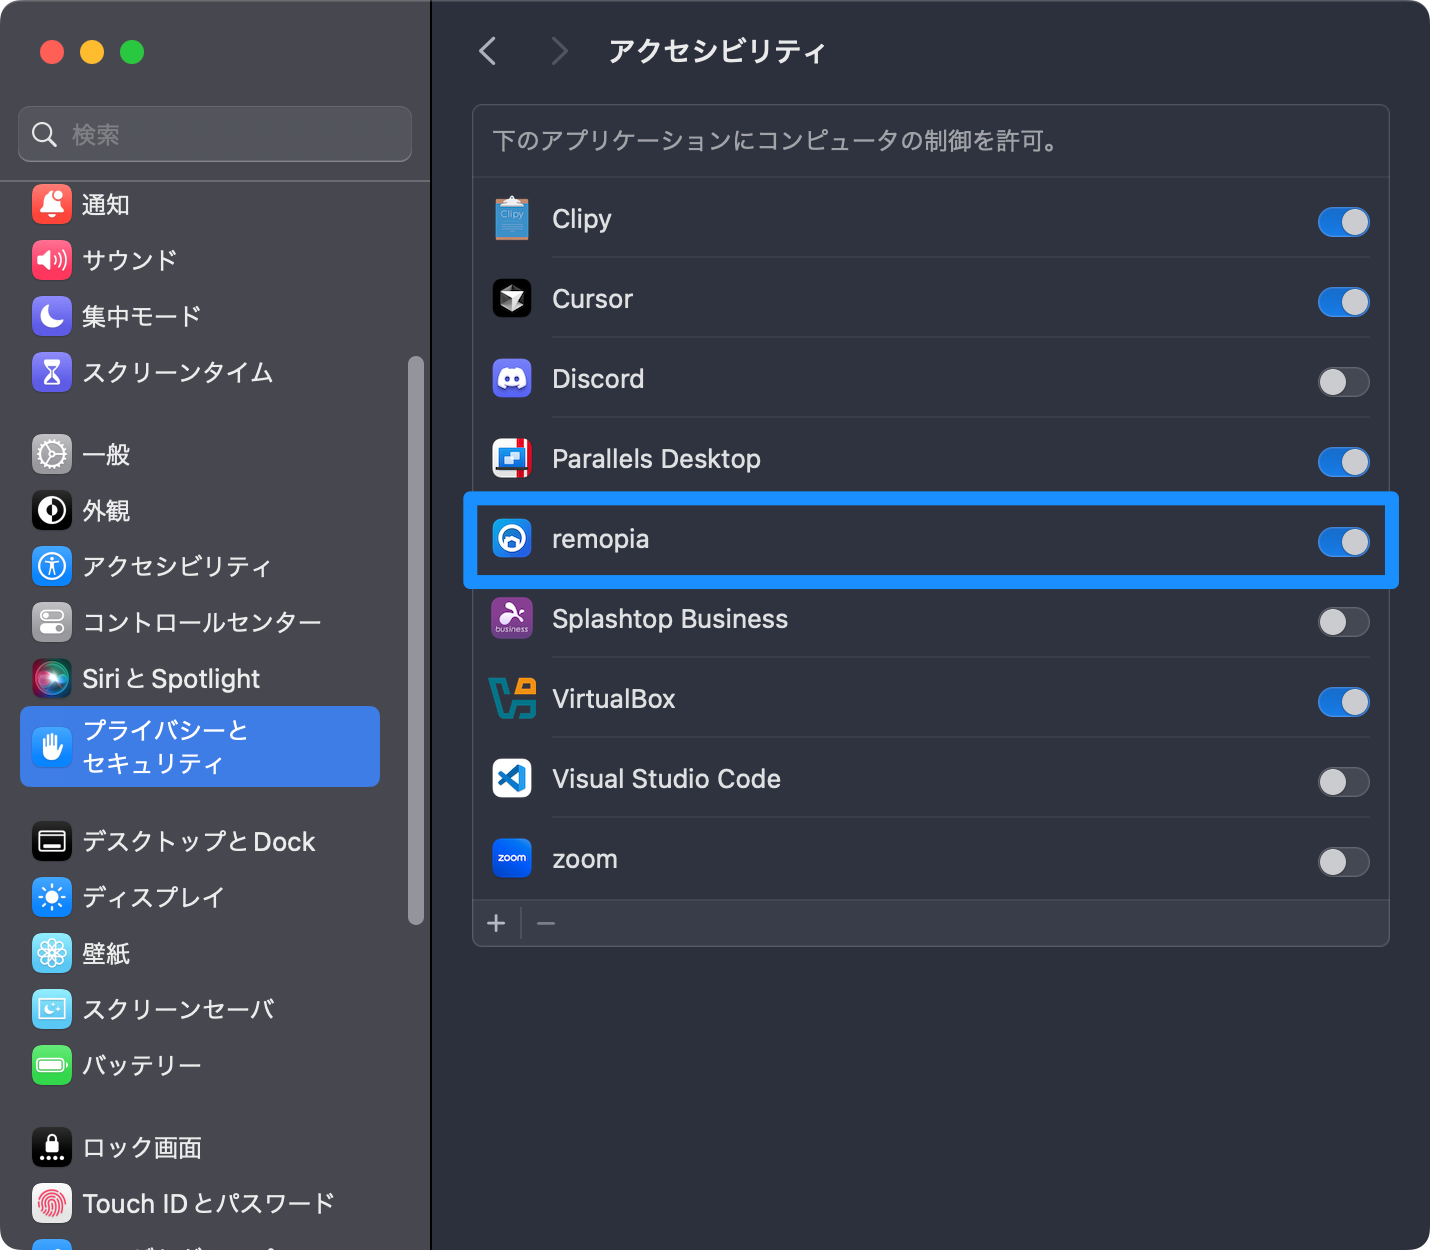Go back with the left chevron
The width and height of the screenshot is (1430, 1250).
(488, 51)
